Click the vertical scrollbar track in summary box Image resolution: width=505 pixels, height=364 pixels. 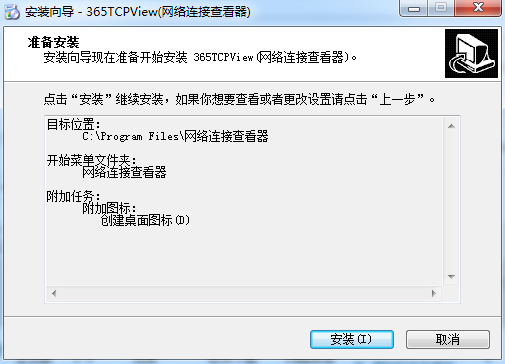click(451, 202)
